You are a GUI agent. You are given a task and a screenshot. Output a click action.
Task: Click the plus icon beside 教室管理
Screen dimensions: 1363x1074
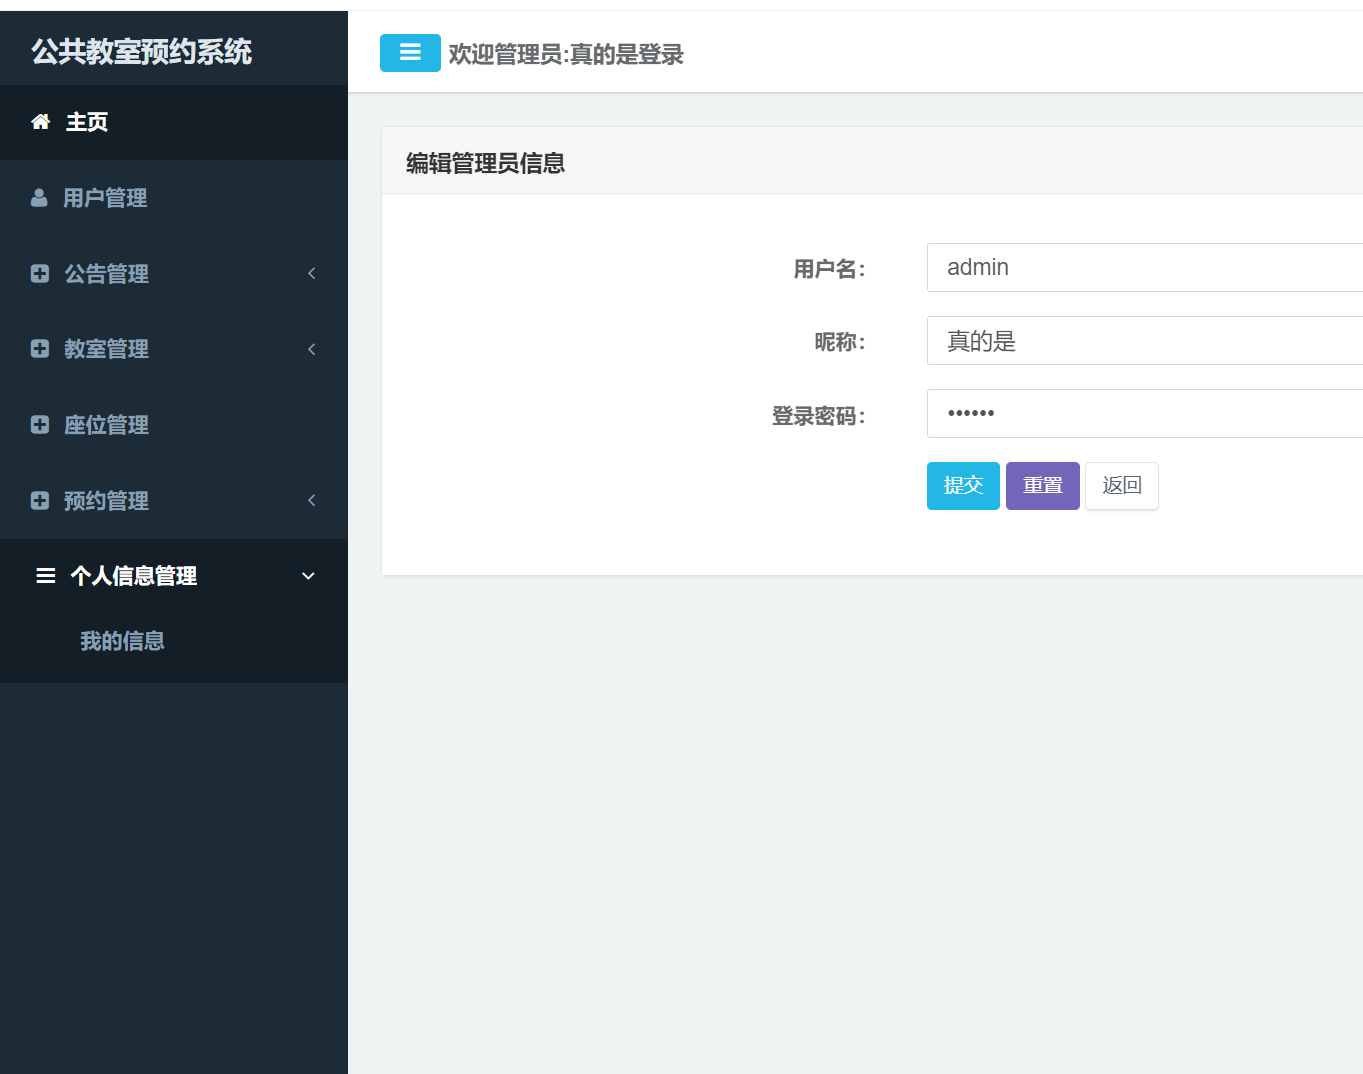(40, 349)
